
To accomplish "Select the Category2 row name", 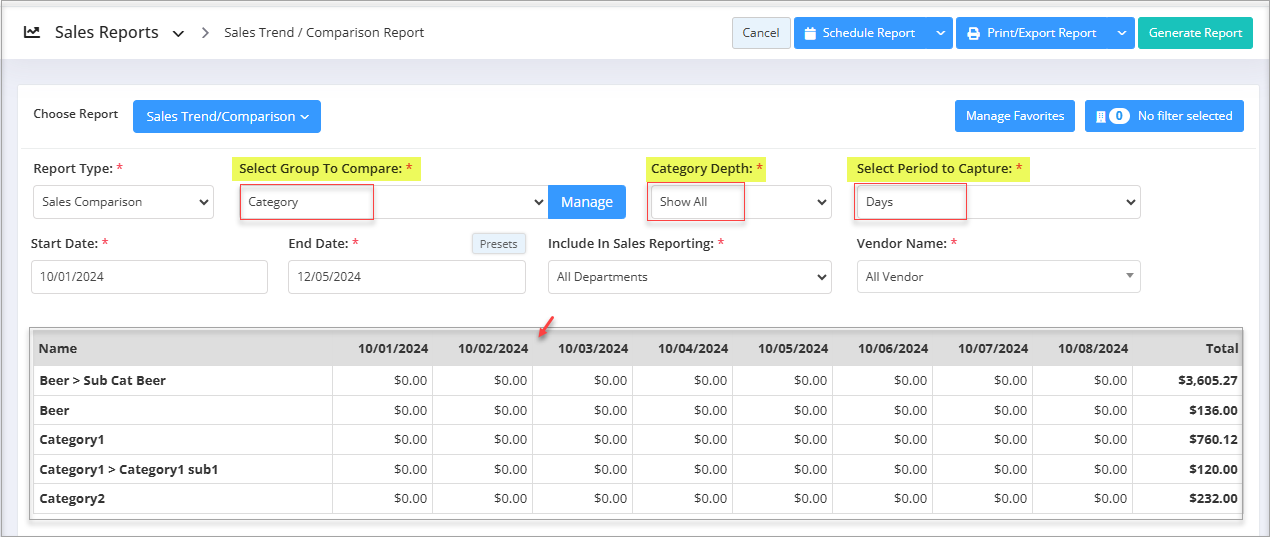I will point(72,499).
